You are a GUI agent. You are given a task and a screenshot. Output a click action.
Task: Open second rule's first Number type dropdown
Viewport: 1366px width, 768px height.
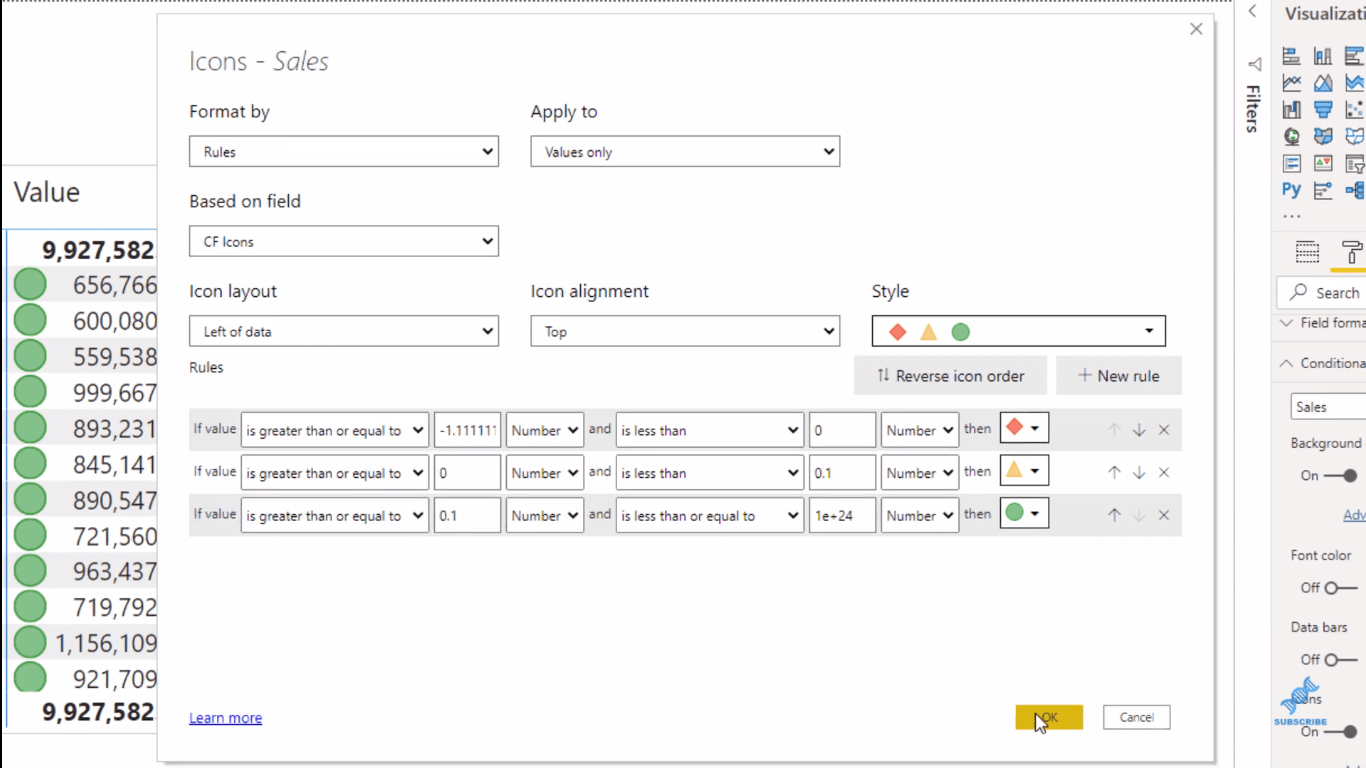(545, 473)
